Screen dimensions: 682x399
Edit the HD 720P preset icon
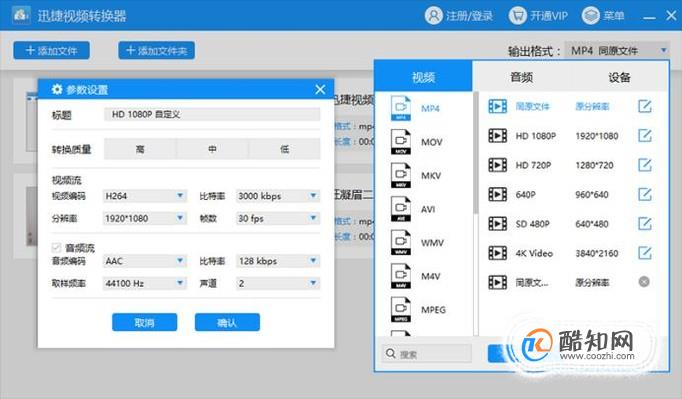click(645, 165)
